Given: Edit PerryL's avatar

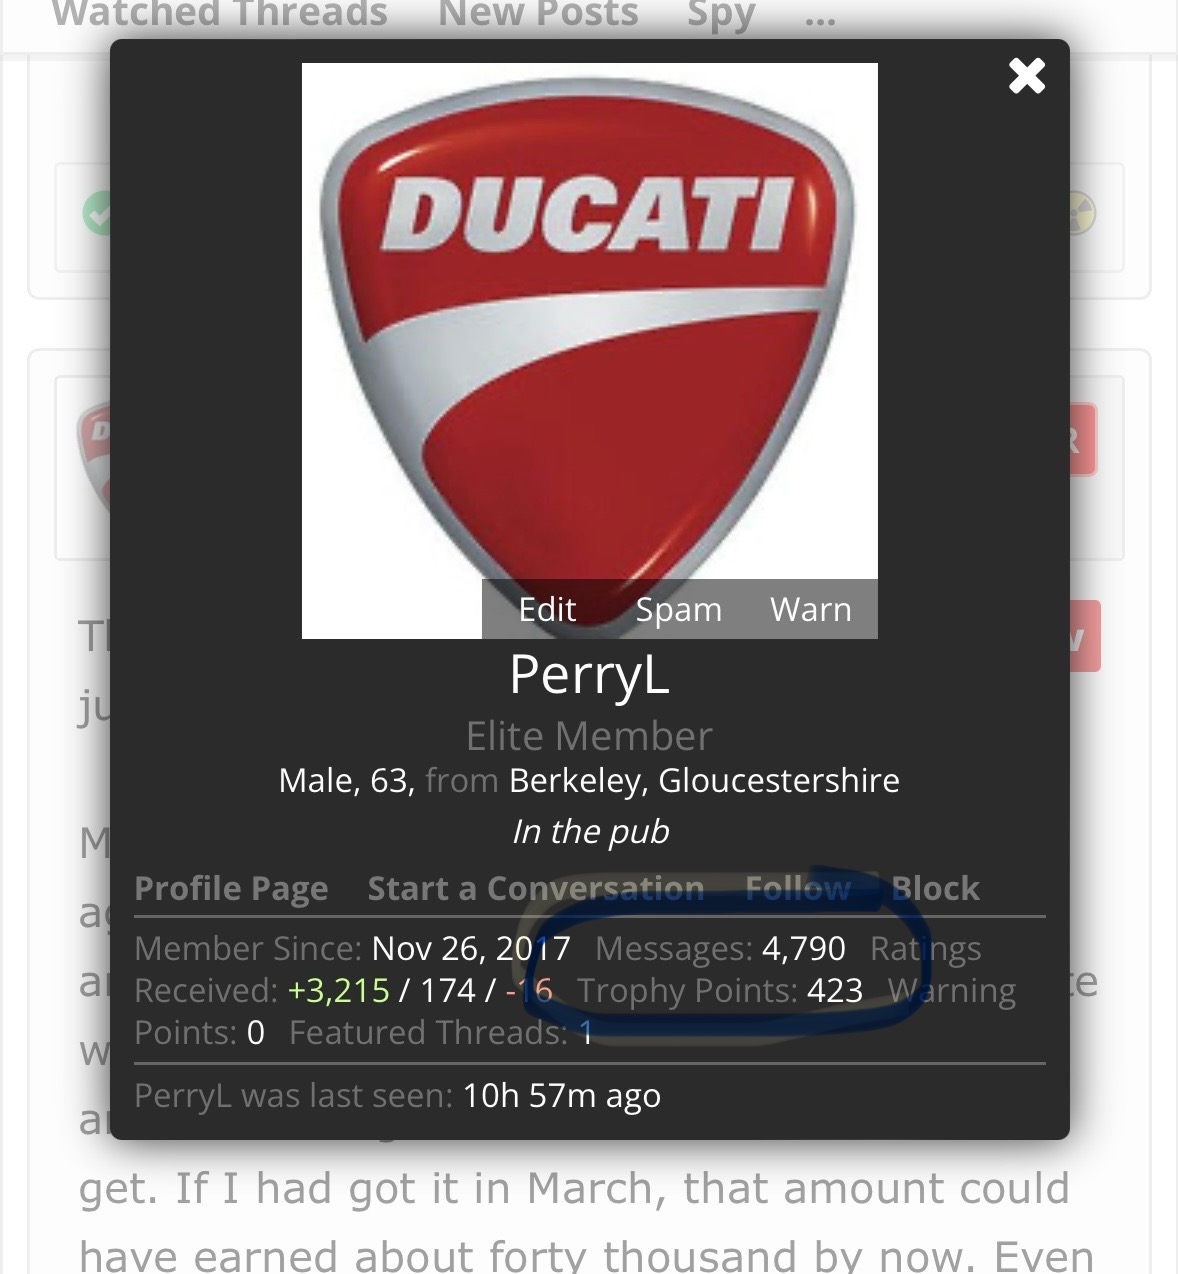Looking at the screenshot, I should [547, 609].
